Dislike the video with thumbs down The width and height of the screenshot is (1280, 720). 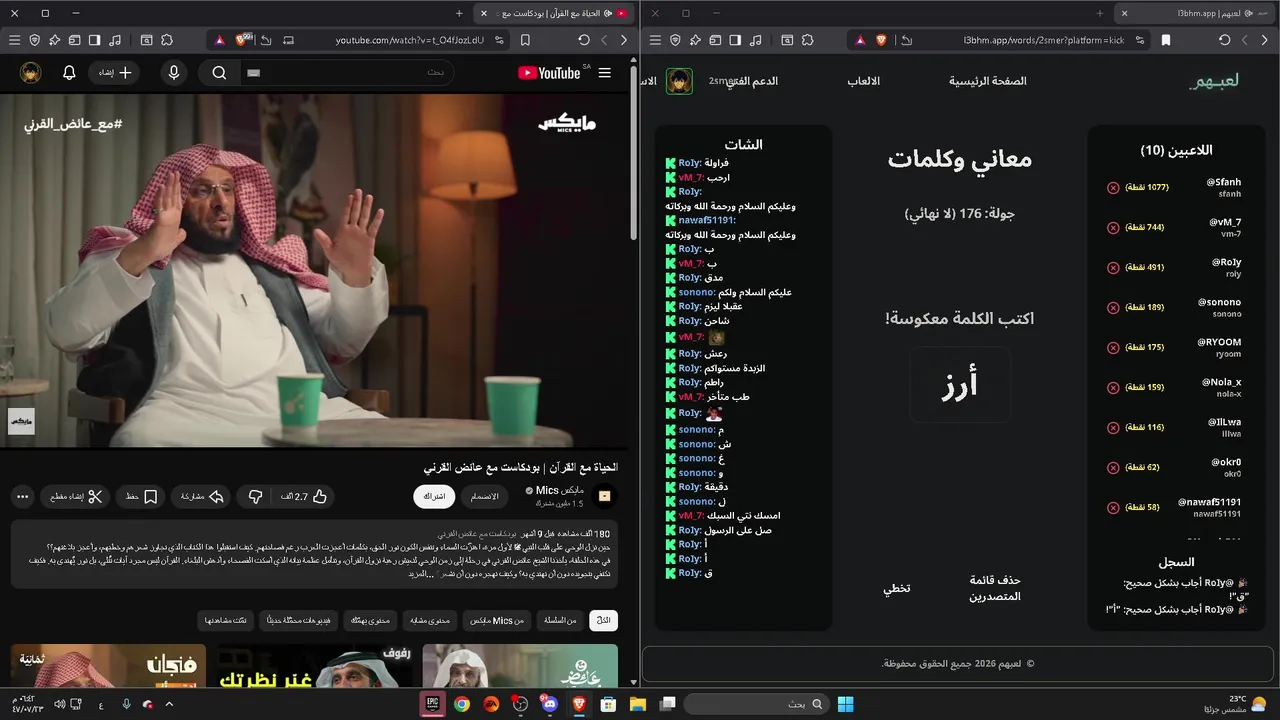pyautogui.click(x=255, y=496)
